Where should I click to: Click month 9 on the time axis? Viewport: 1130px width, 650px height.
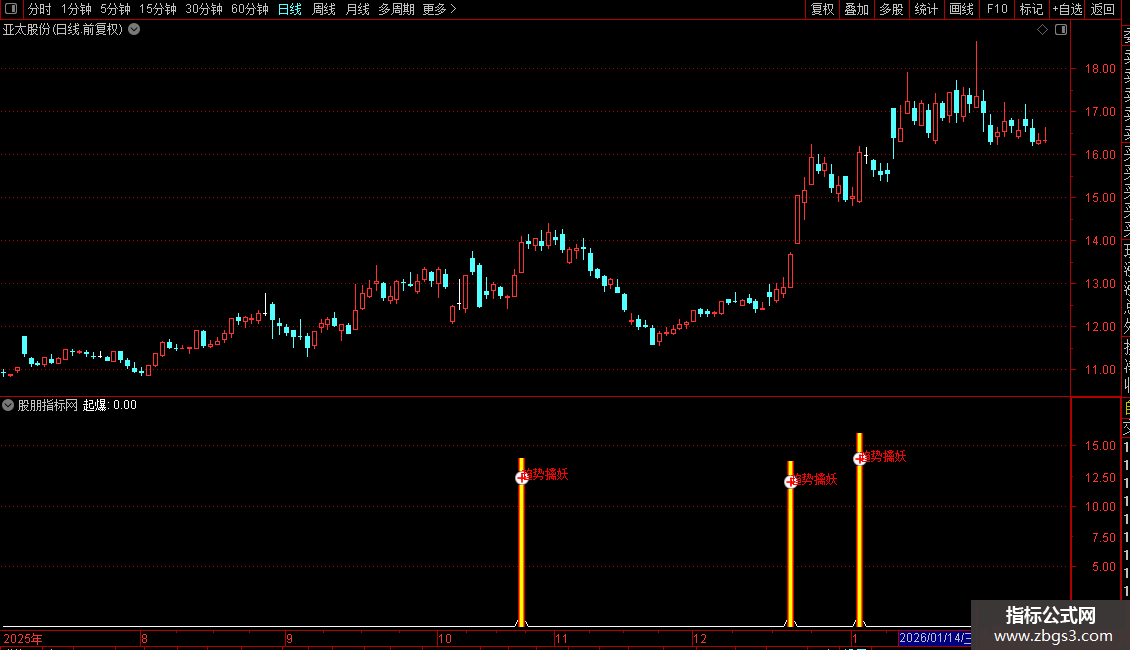pos(289,638)
